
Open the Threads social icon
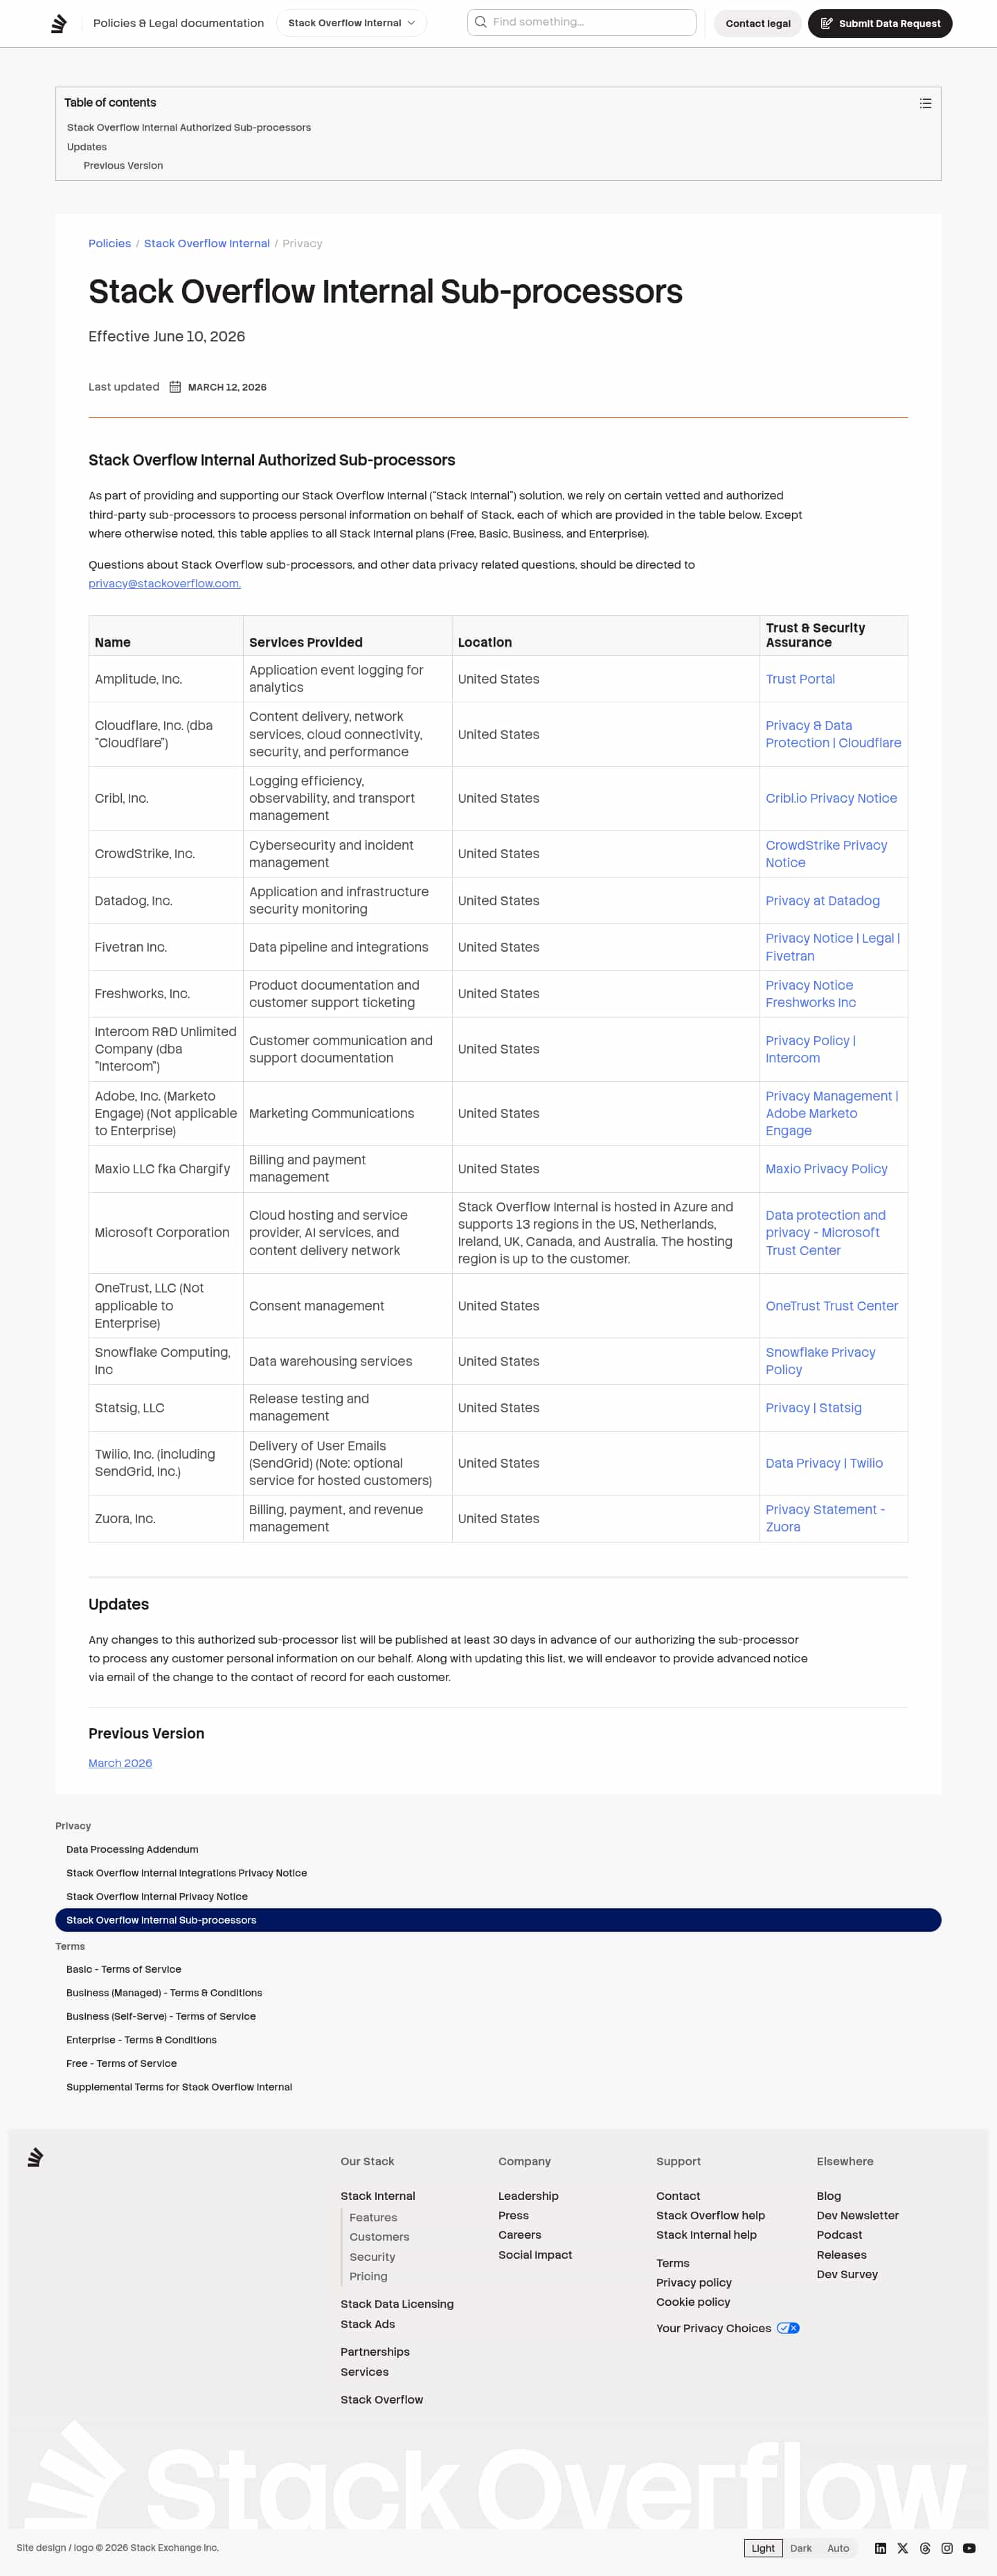tap(925, 2548)
